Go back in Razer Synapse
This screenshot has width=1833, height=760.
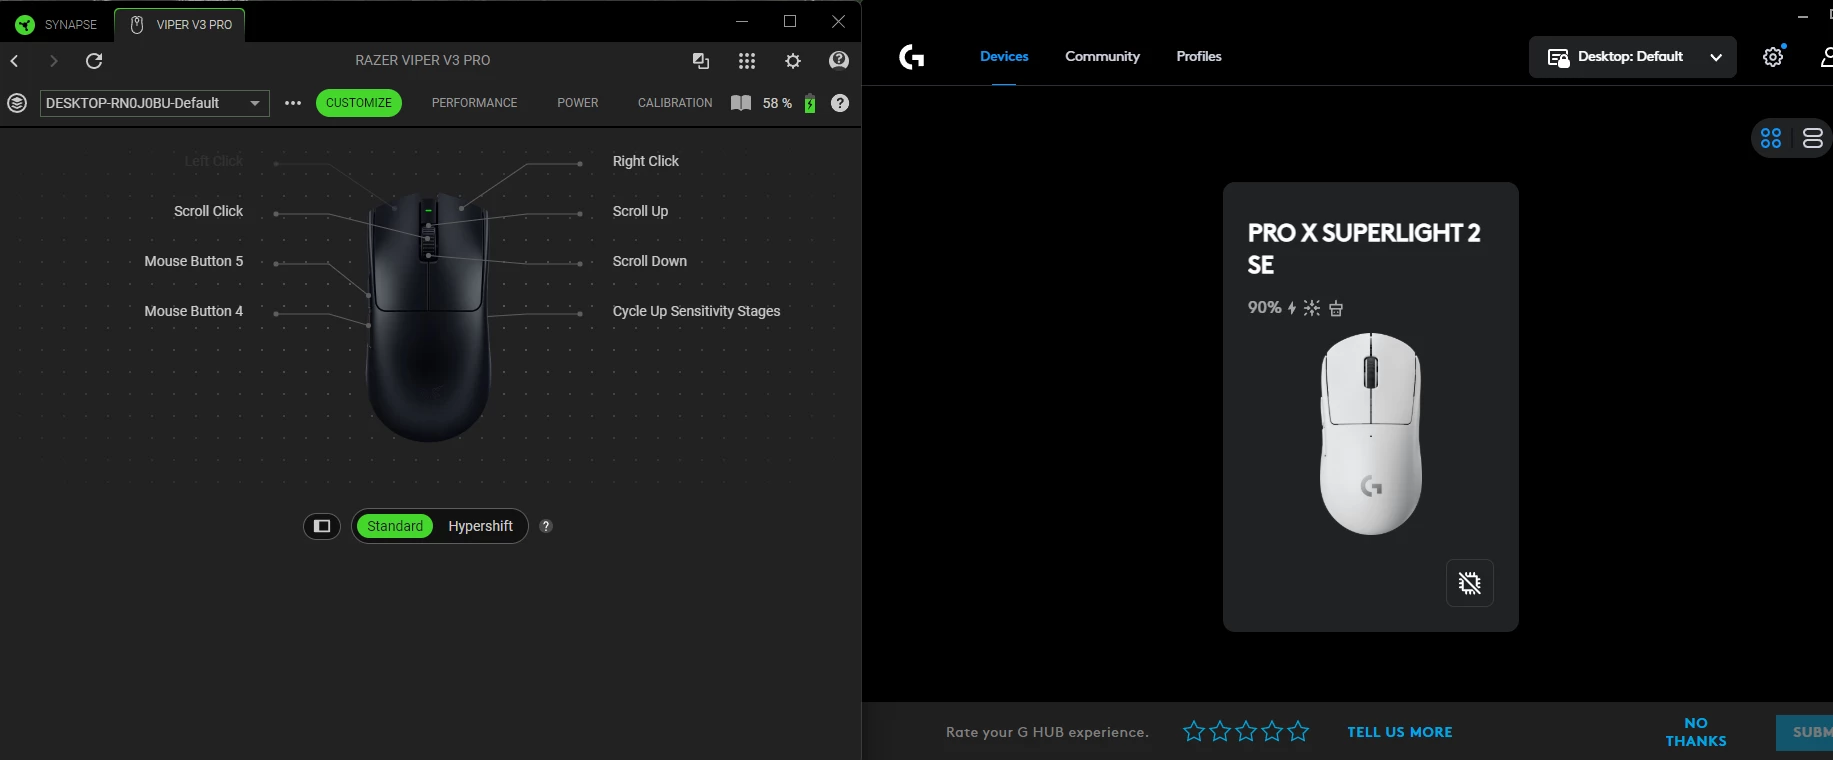click(15, 61)
